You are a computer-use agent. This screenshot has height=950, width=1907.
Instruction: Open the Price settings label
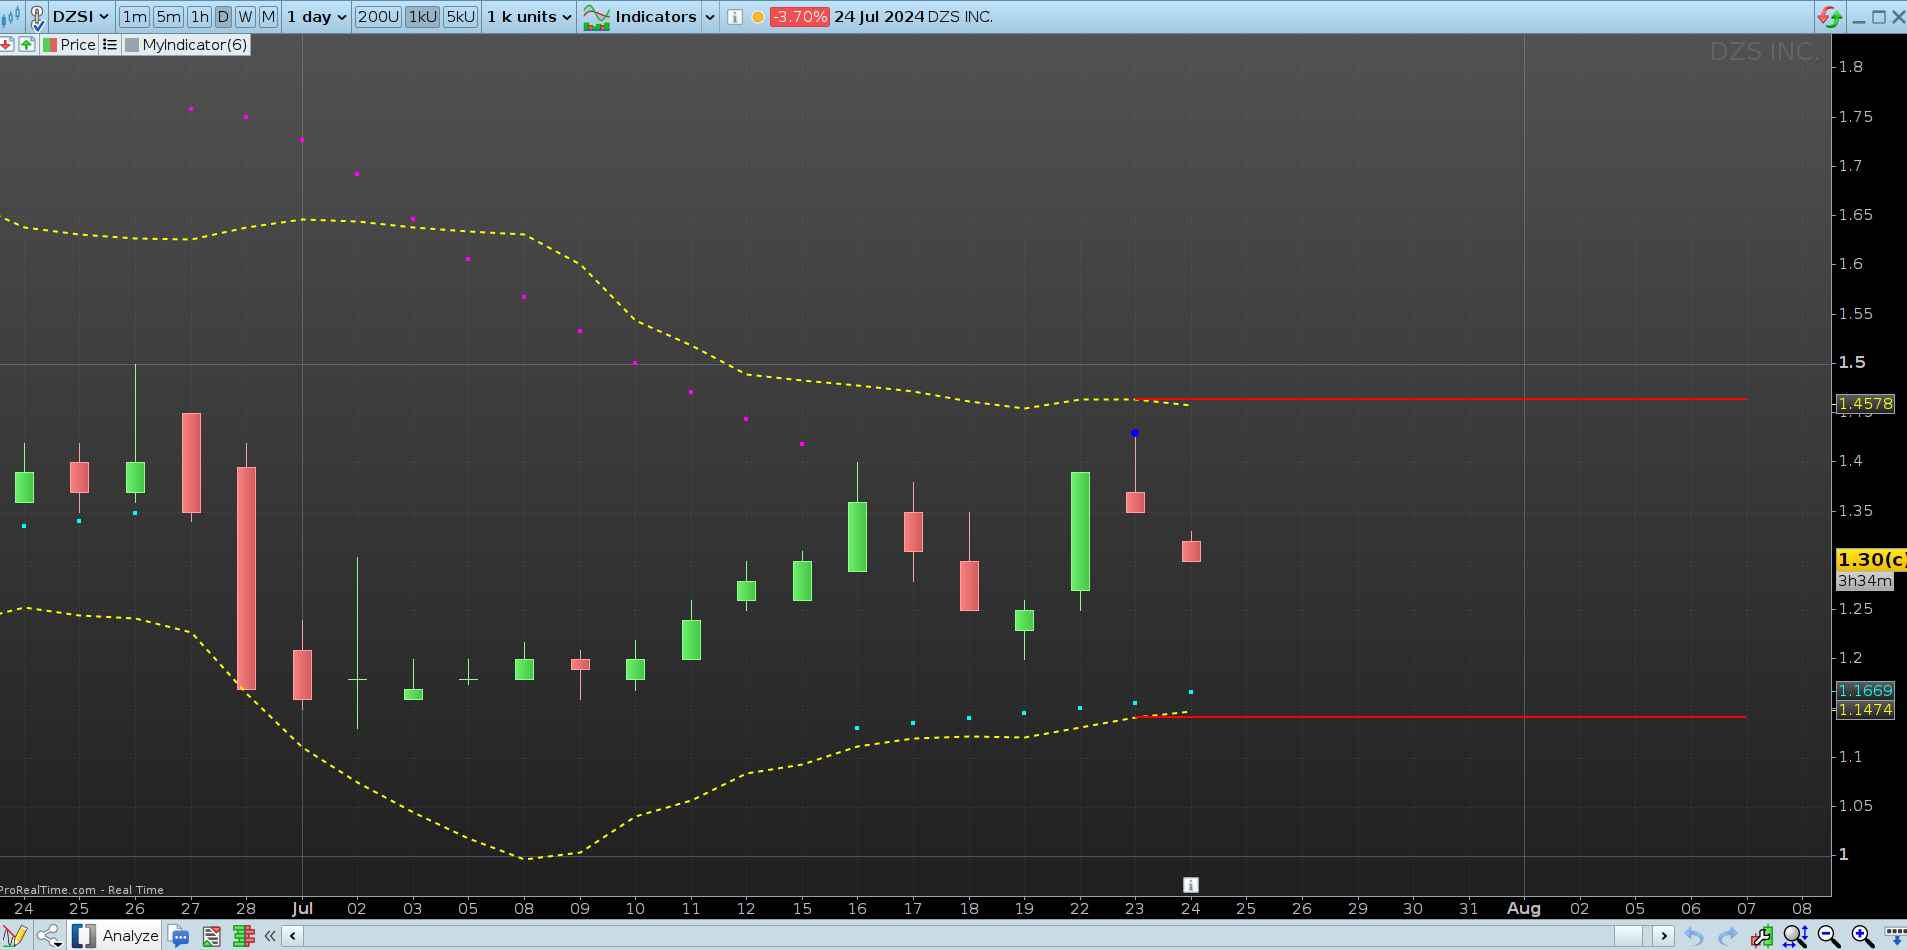78,45
